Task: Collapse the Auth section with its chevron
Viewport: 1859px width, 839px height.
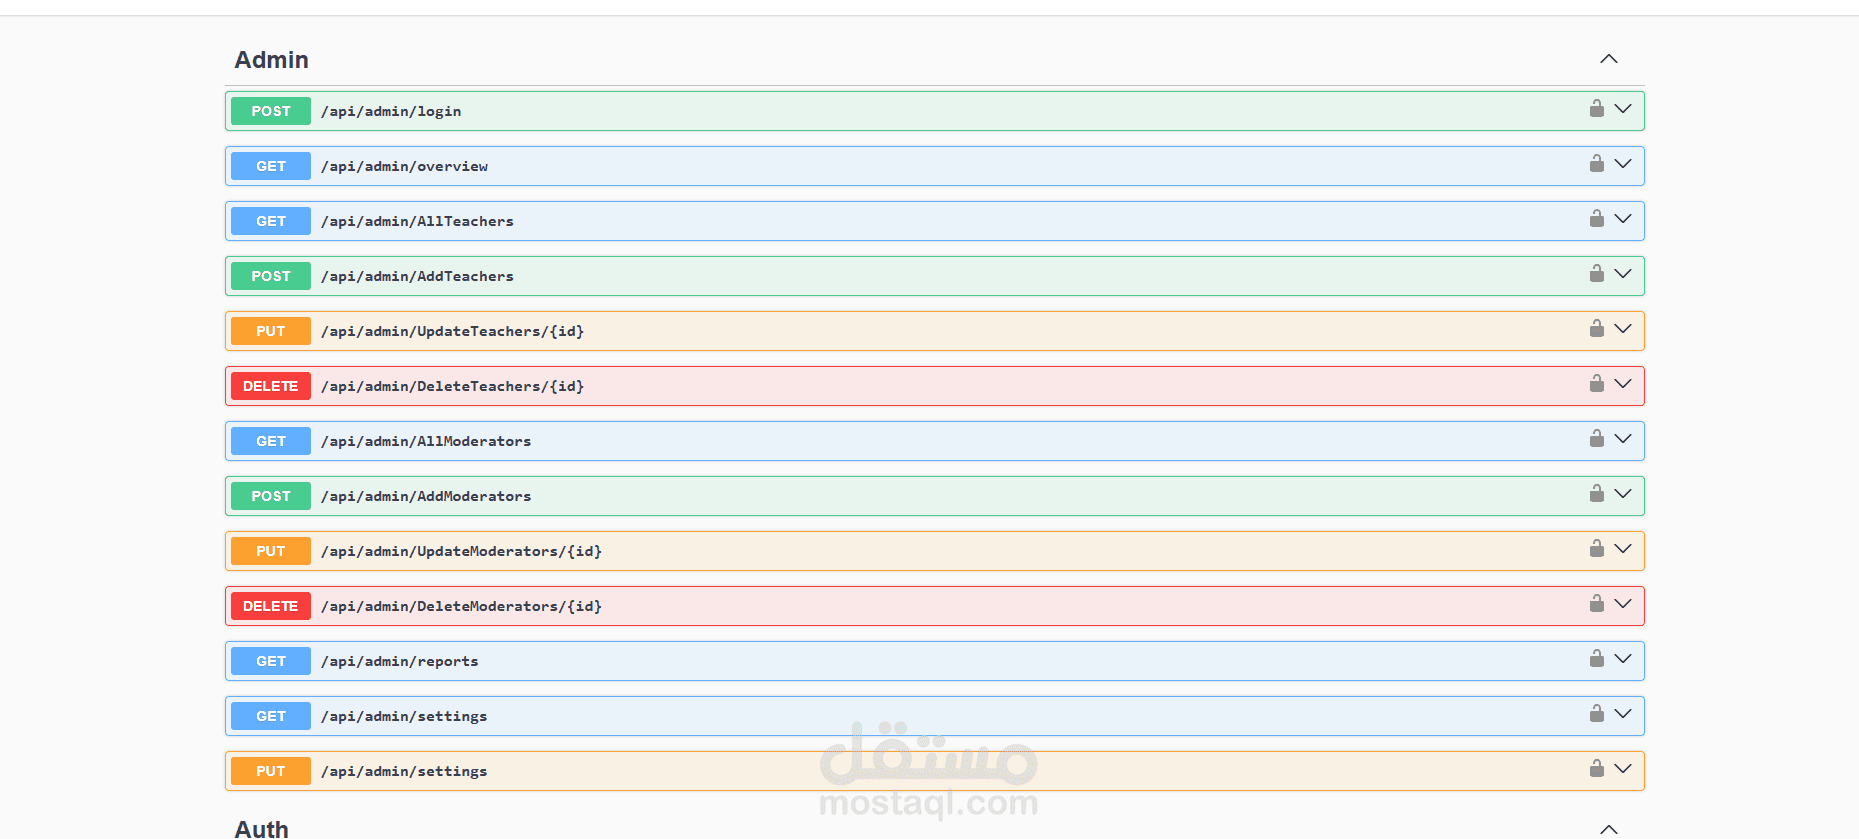Action: [1609, 829]
